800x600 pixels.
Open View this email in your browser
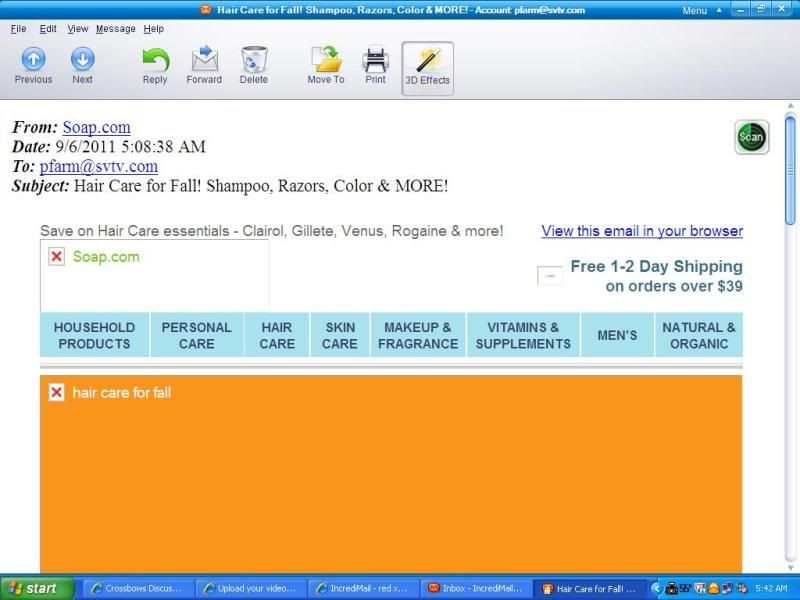click(x=642, y=231)
